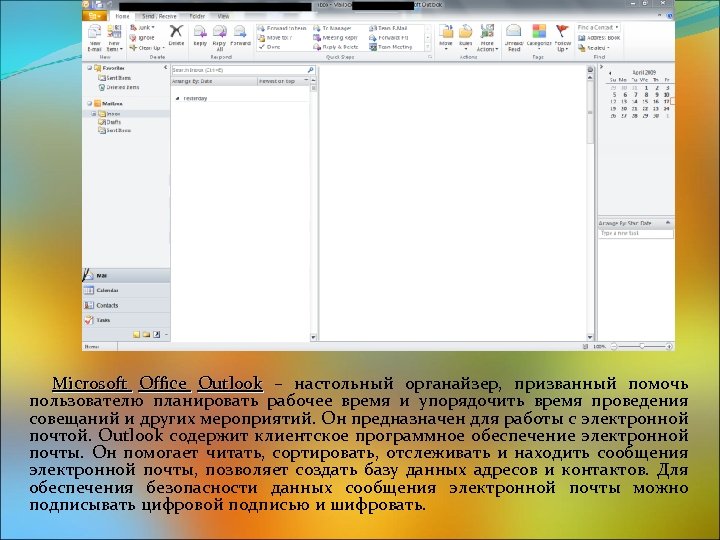720x540 pixels.
Task: Click the Delete X icon
Action: (x=176, y=31)
